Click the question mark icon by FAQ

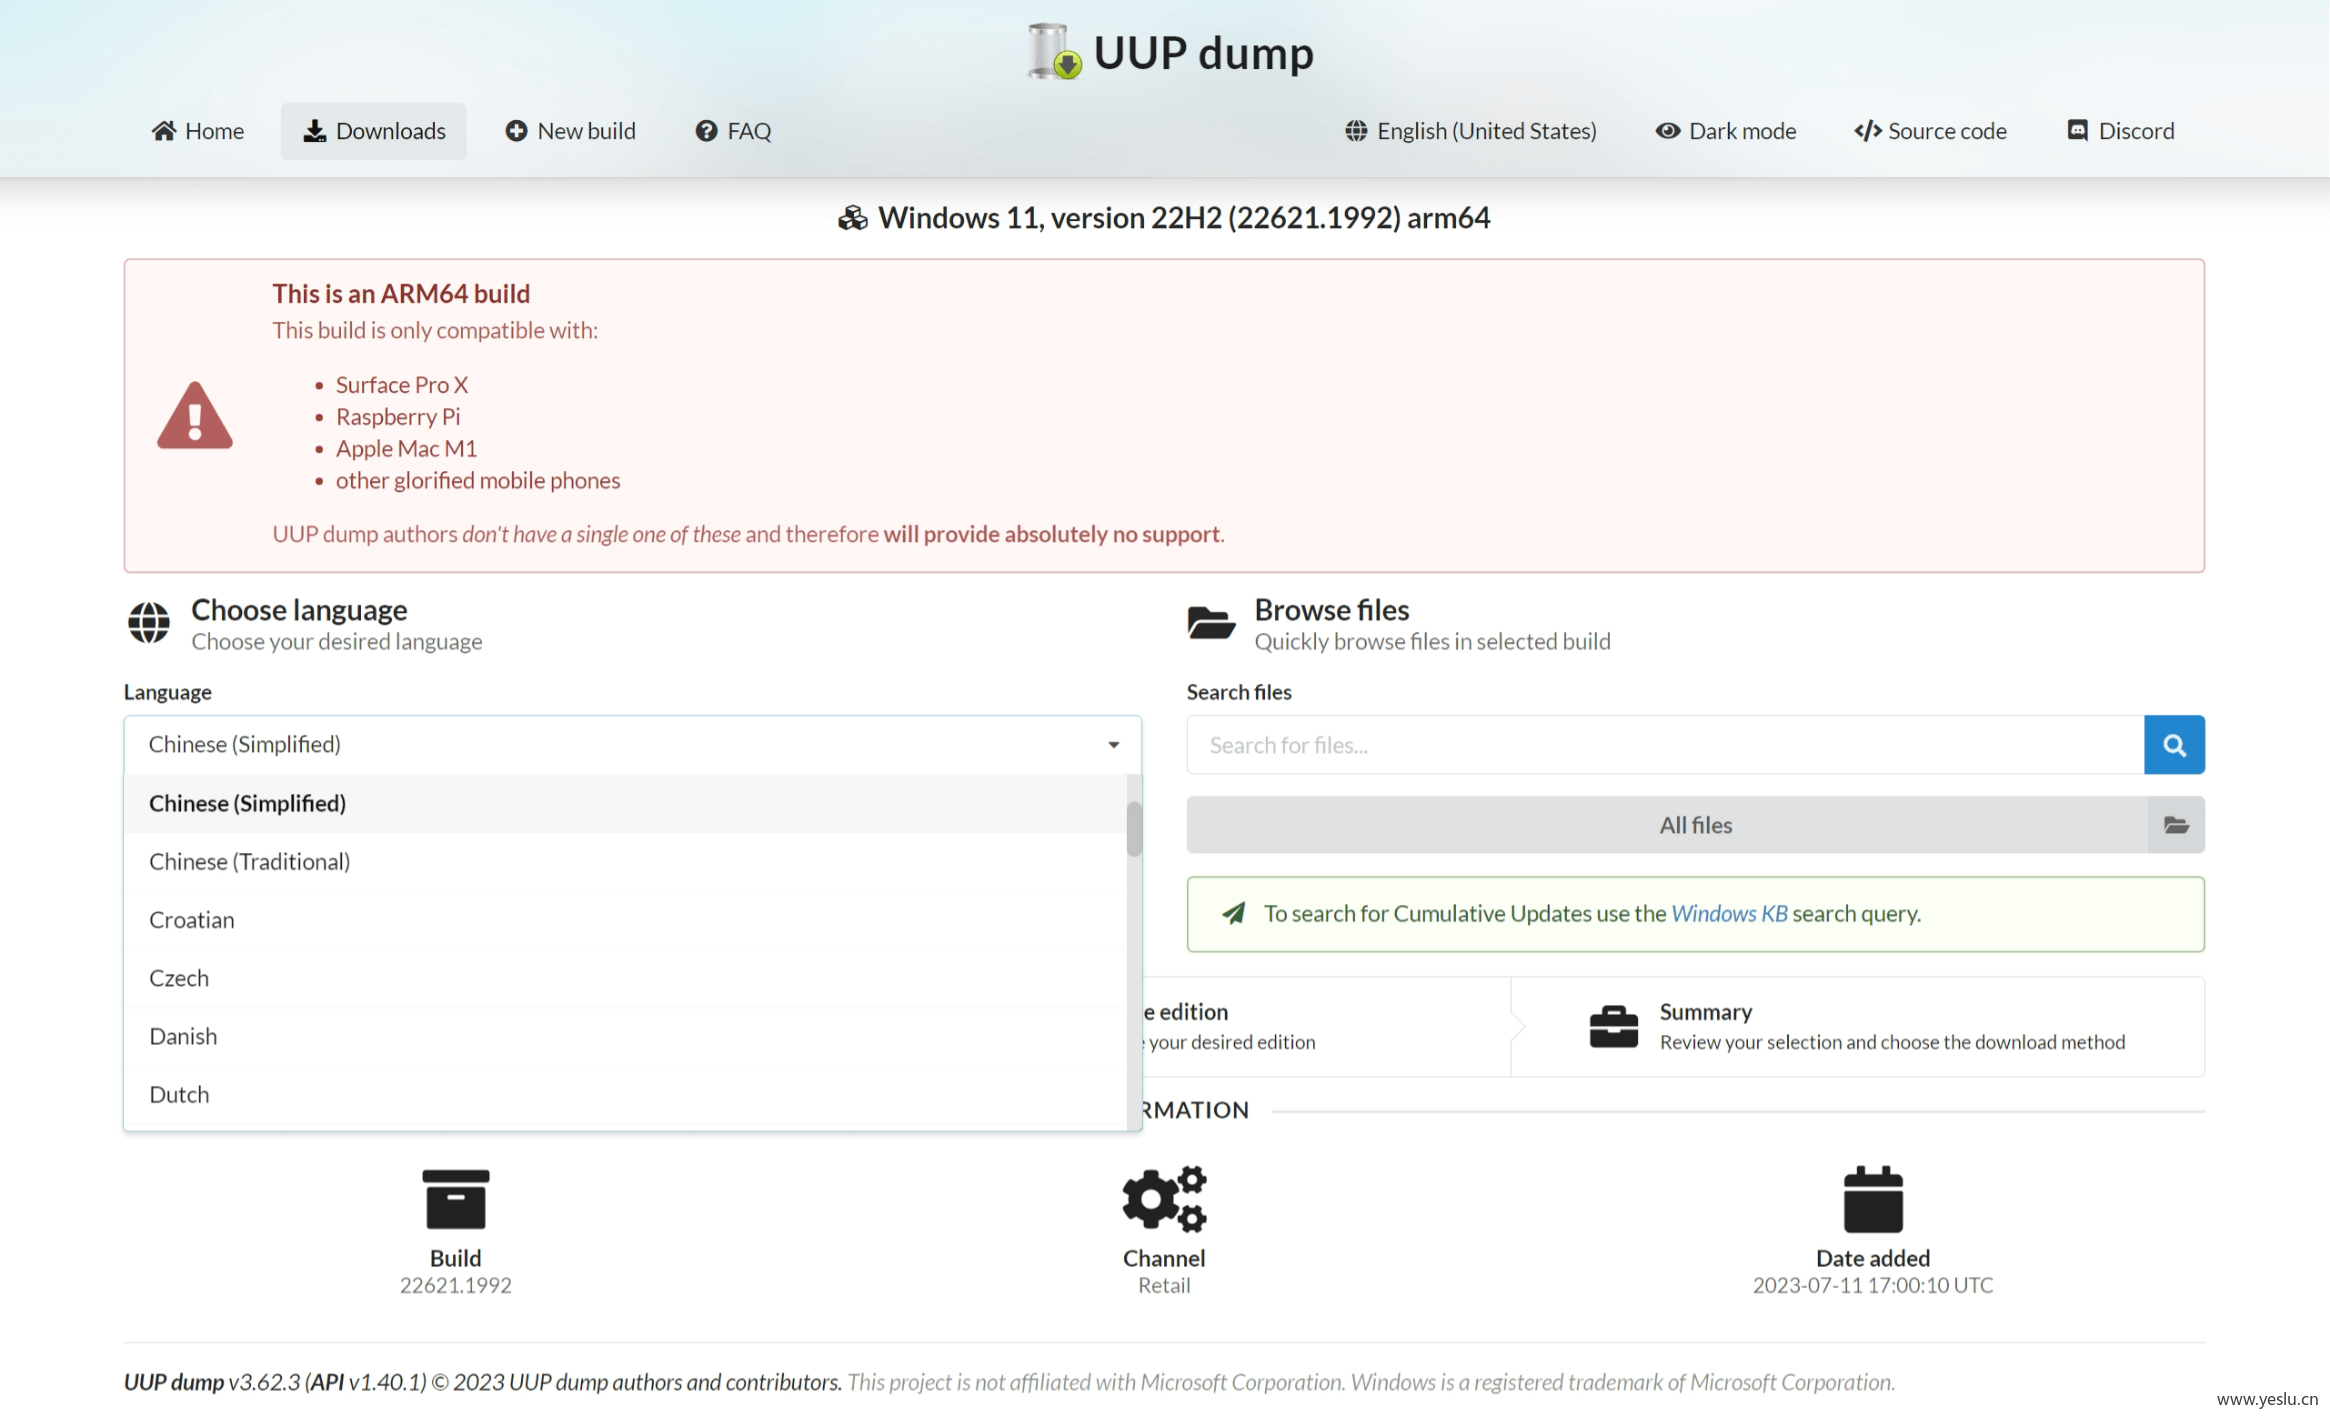click(707, 131)
